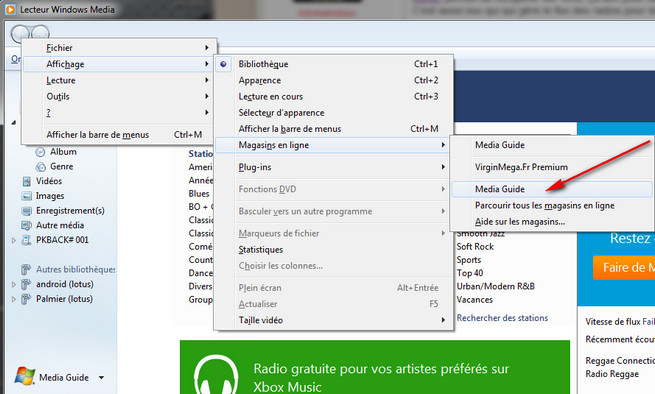Click the Autre média icon in the sidebar

[26, 226]
